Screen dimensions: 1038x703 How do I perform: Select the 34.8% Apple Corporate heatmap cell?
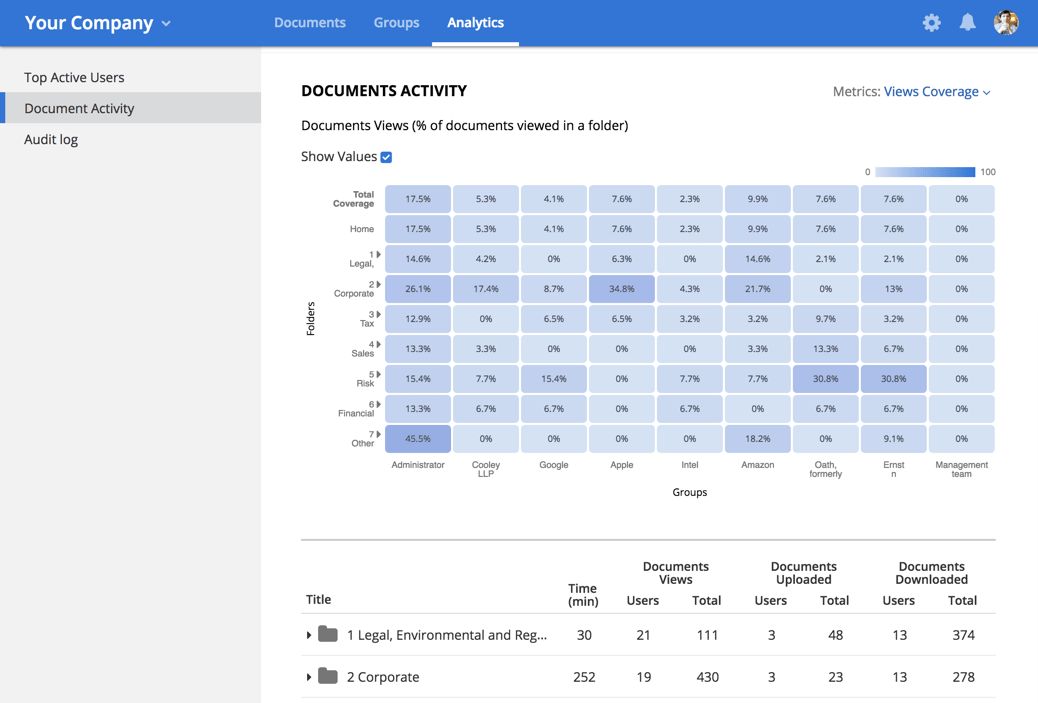[x=622, y=289]
